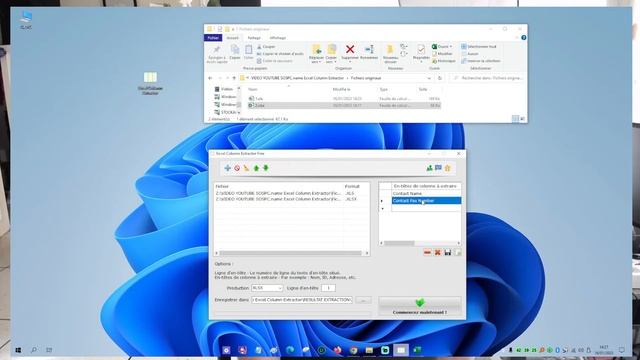Click Sélectionner tout in Explorer ribbon
The width and height of the screenshot is (640, 360).
[479, 47]
